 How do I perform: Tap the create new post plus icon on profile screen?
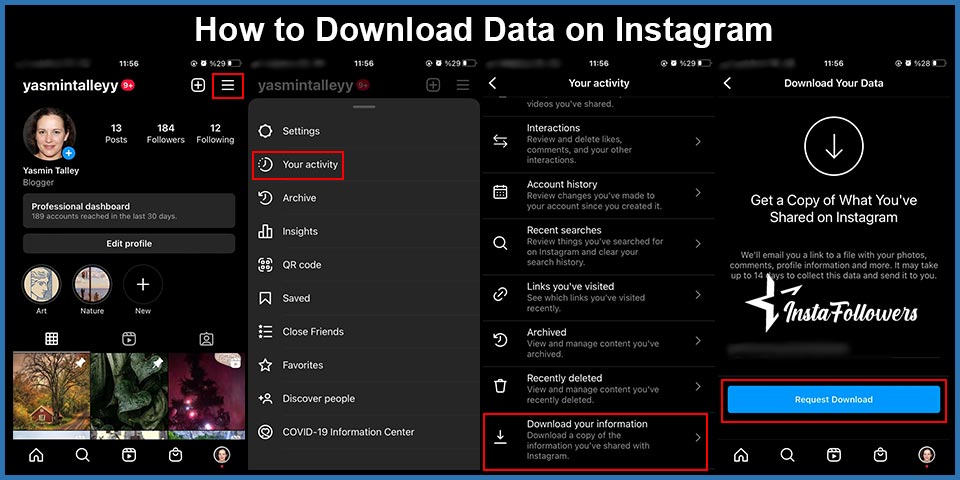click(198, 86)
